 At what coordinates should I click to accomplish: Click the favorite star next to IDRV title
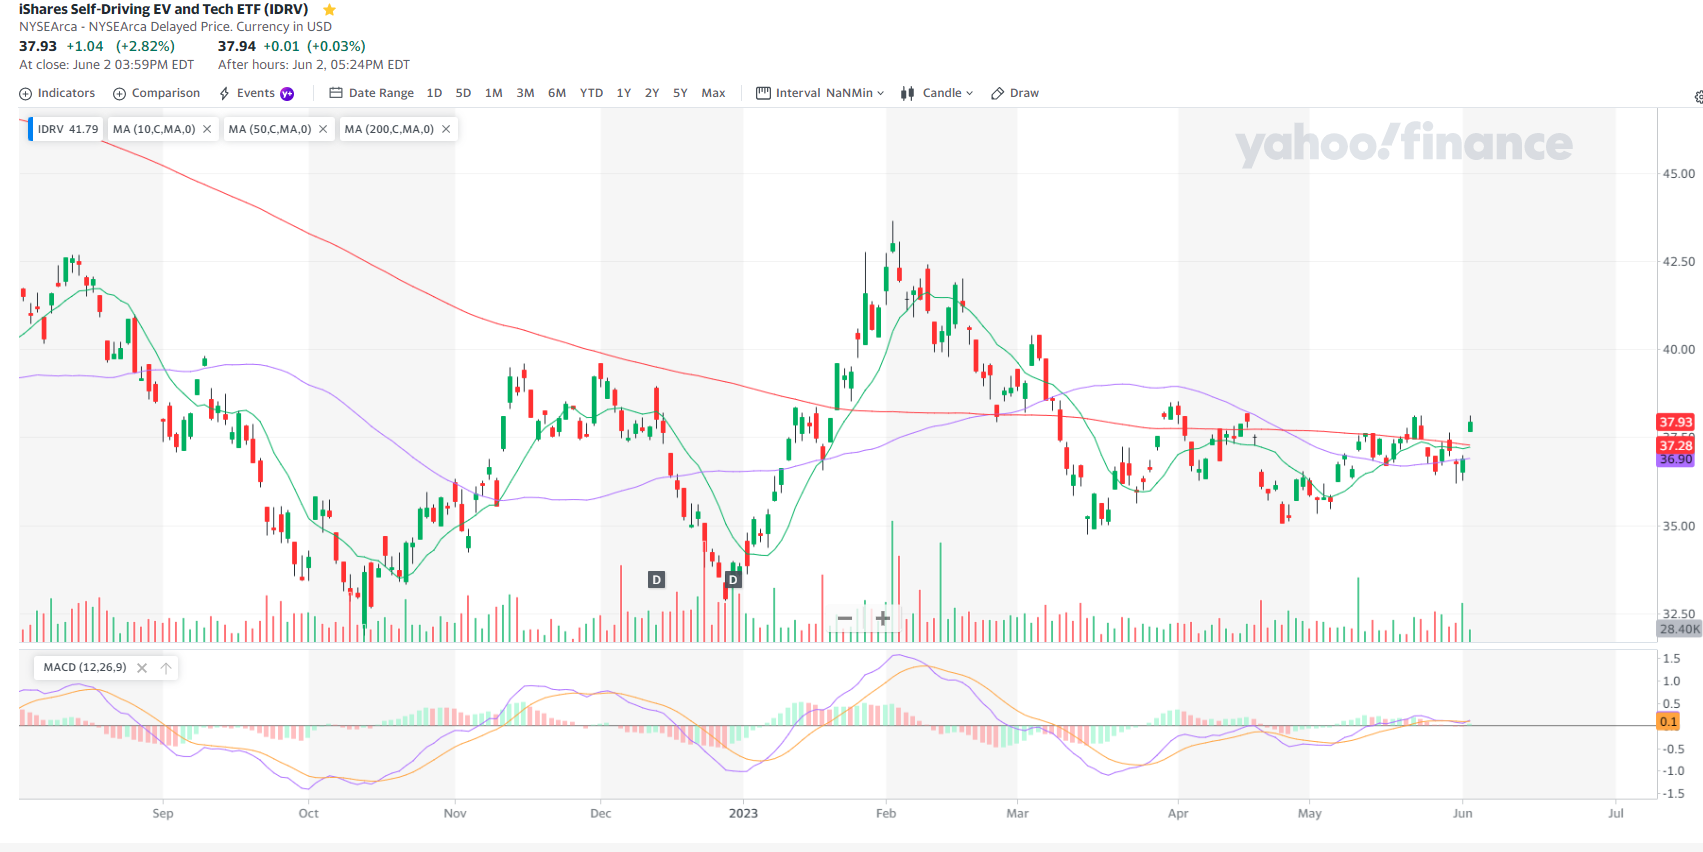[329, 10]
